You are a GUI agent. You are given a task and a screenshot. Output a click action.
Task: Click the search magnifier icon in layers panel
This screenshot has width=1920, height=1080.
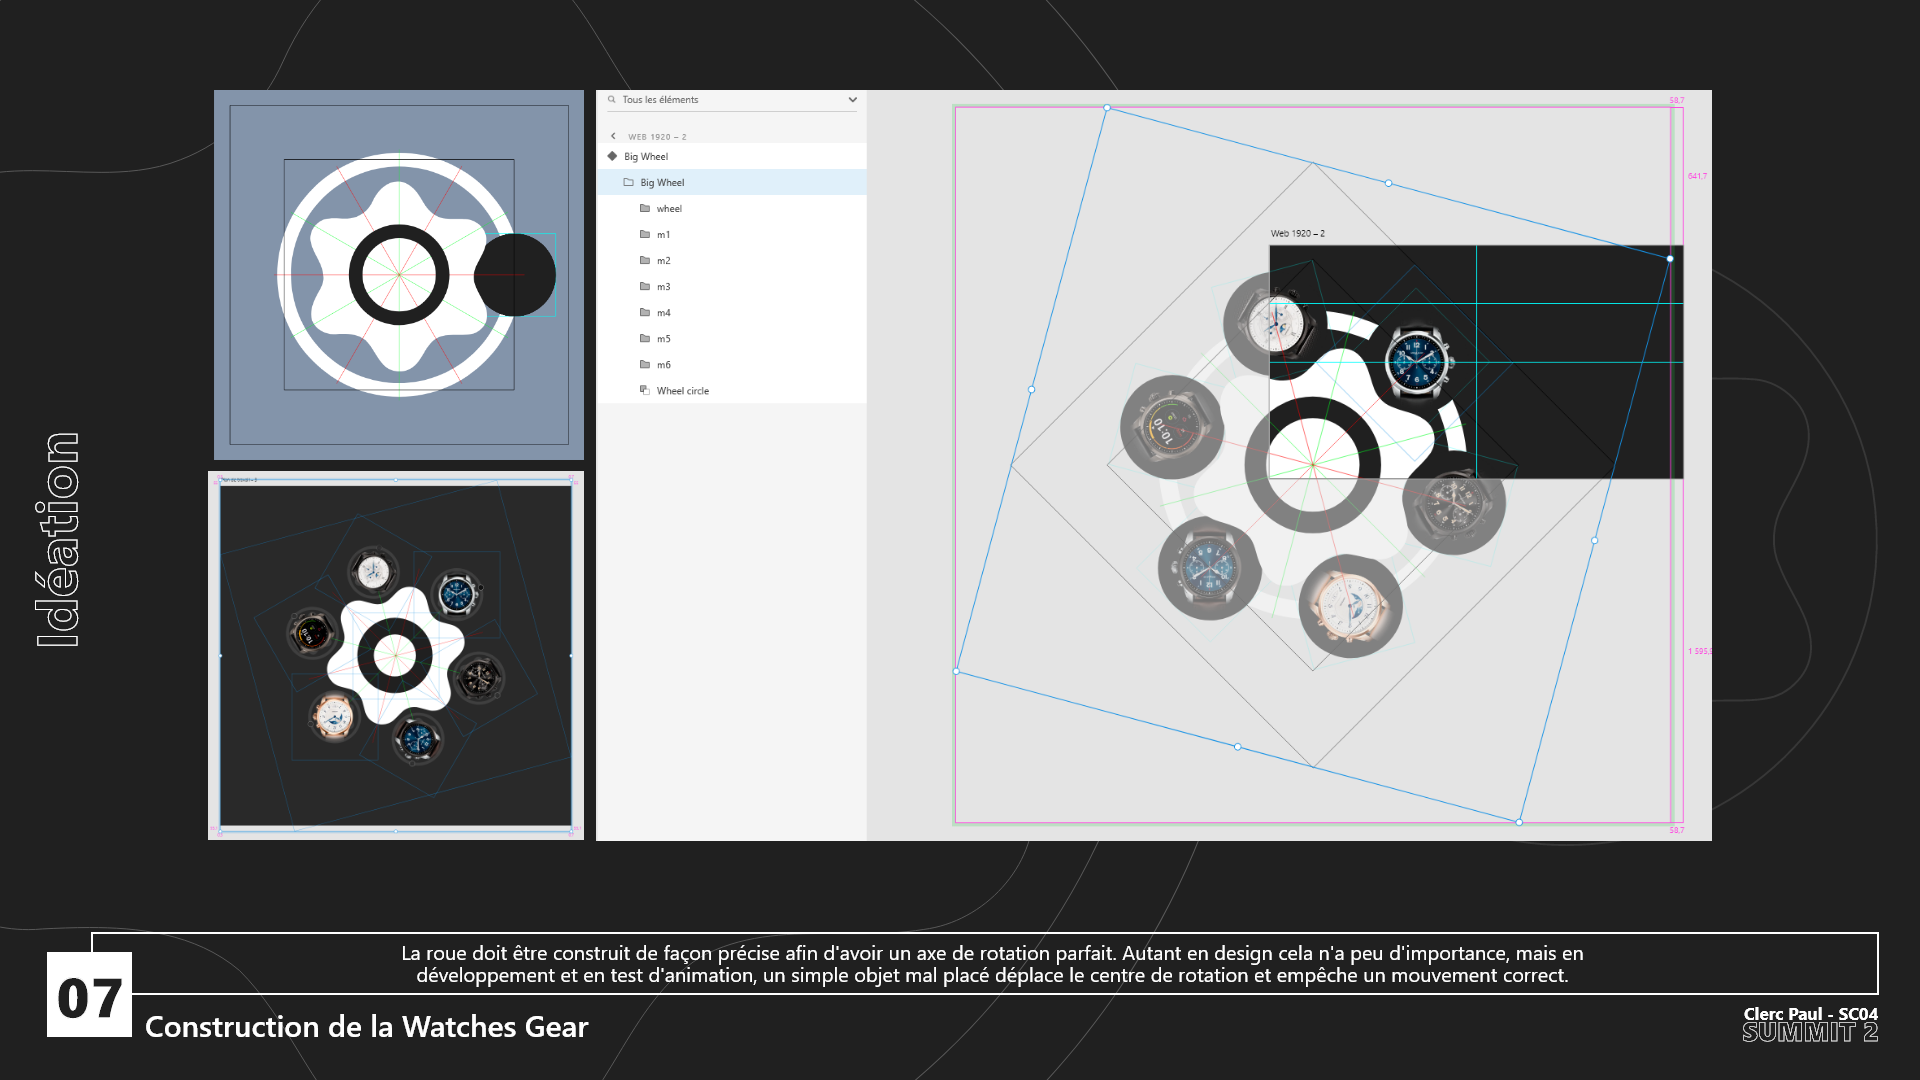pos(611,100)
